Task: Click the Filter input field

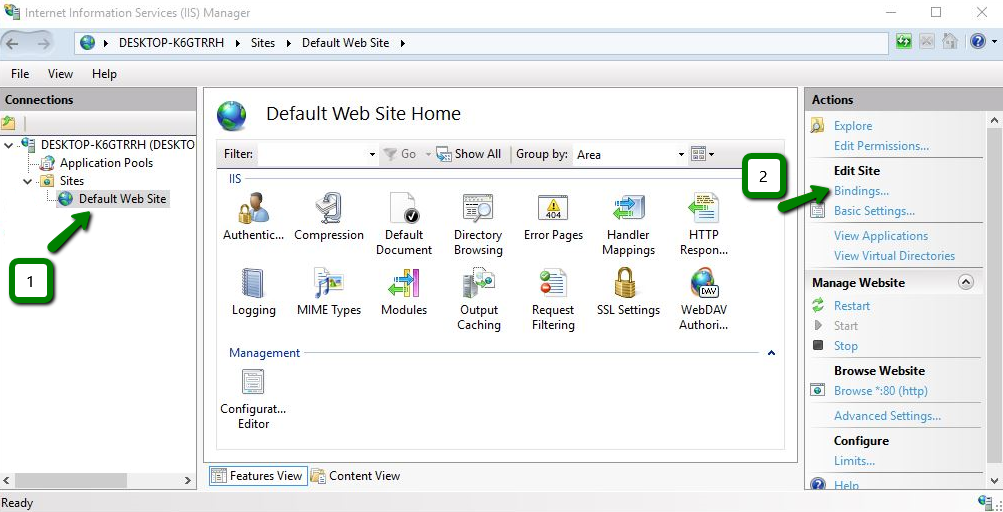Action: (x=312, y=154)
